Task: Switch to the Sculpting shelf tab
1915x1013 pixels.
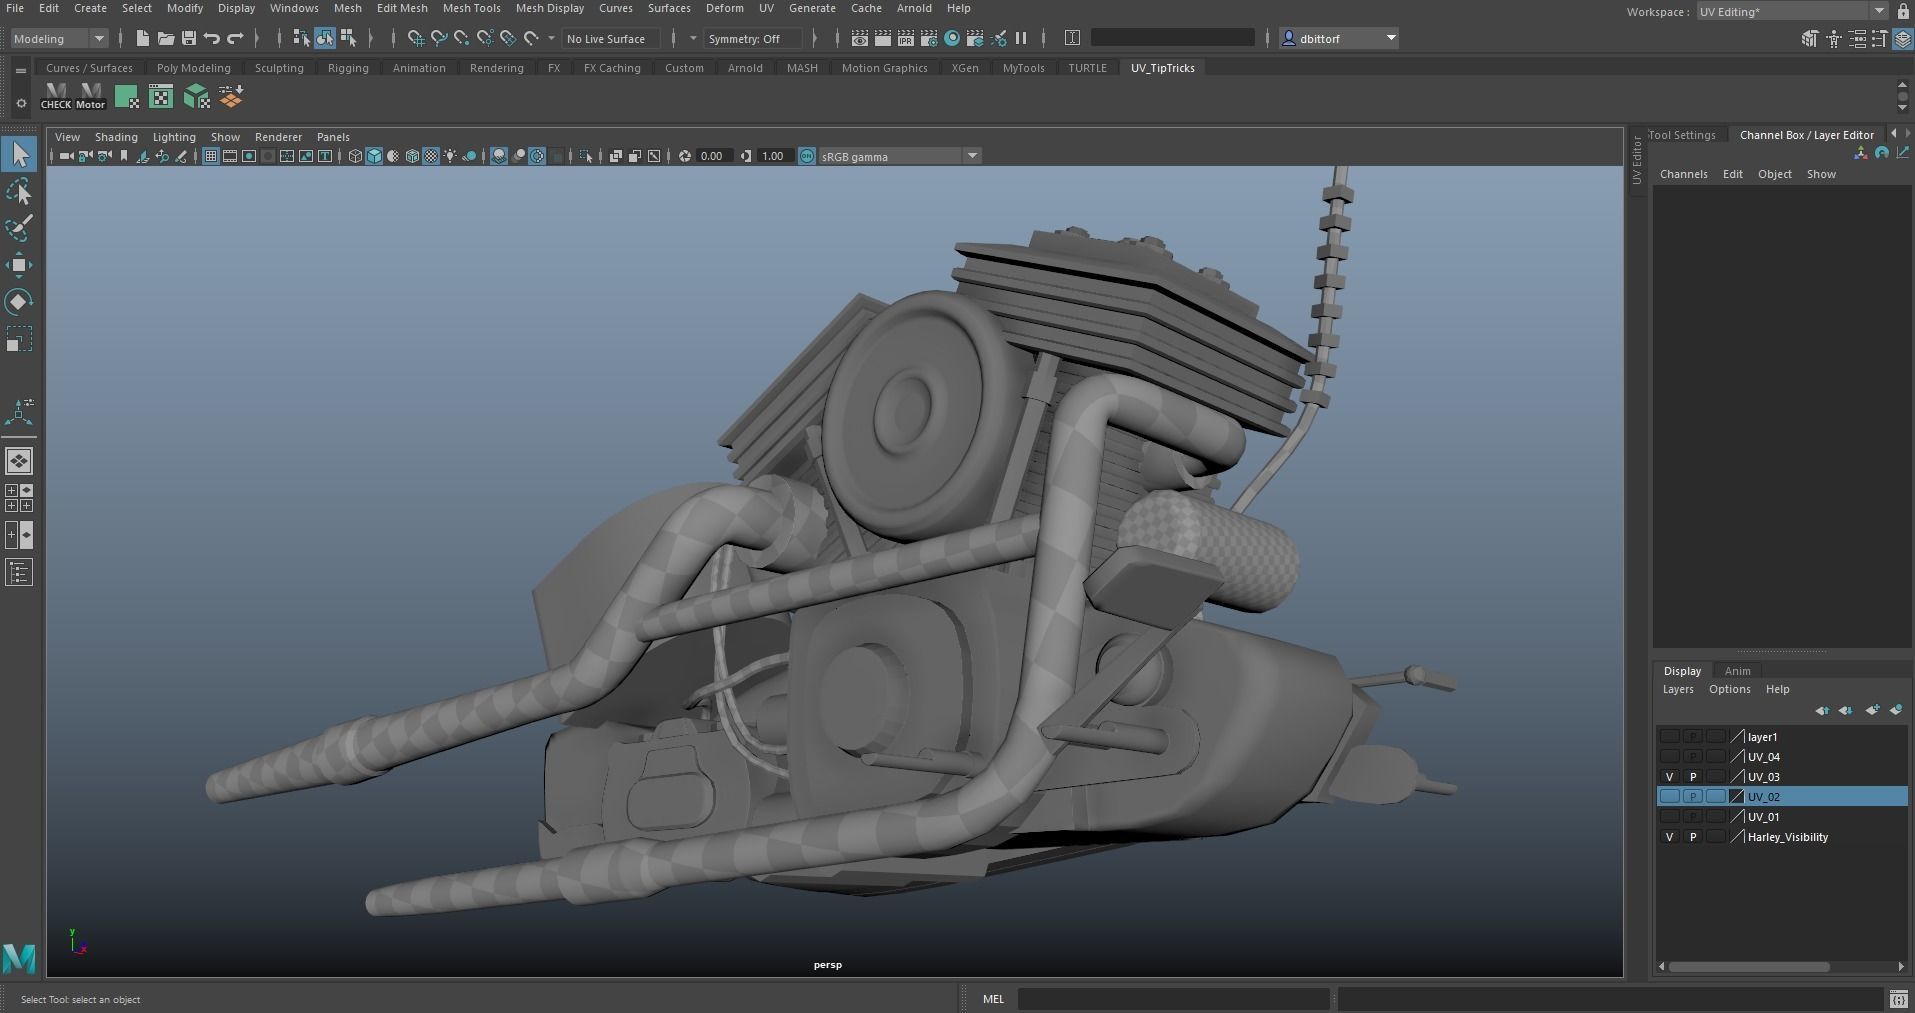Action: pos(279,68)
